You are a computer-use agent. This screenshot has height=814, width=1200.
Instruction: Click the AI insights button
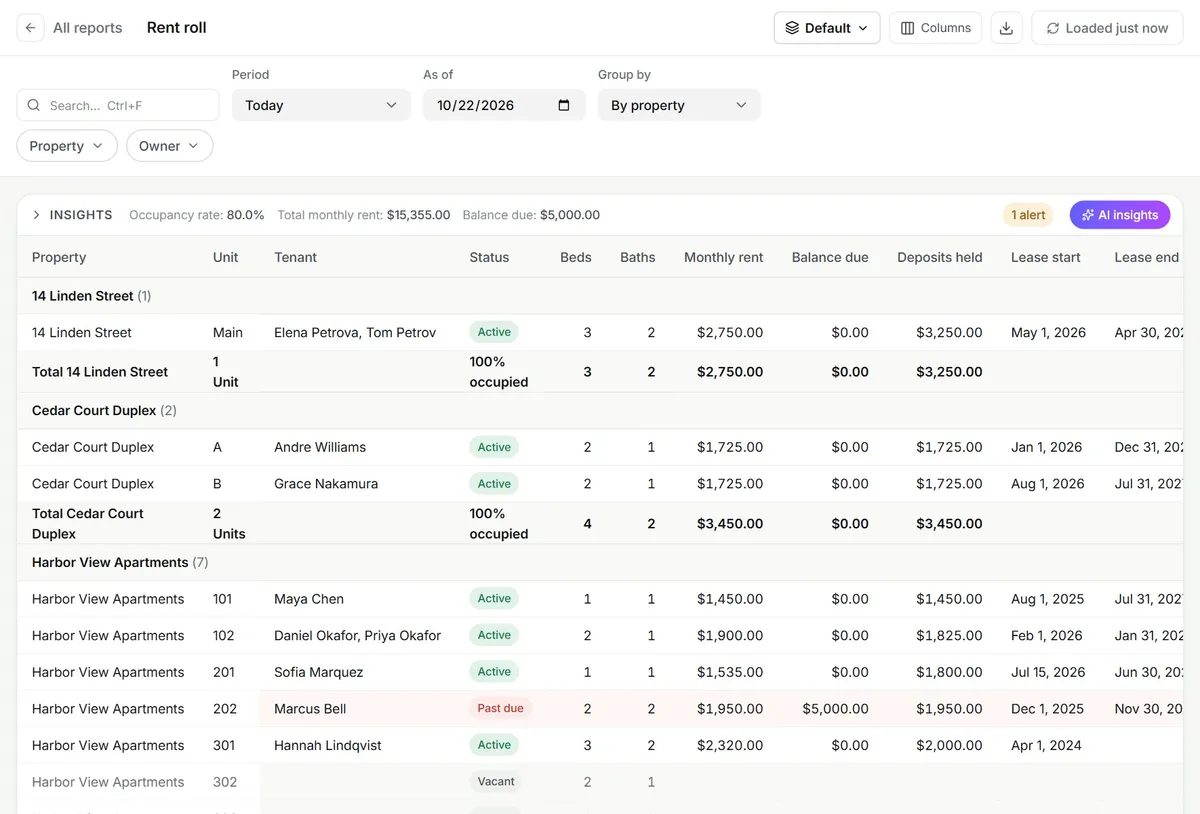coord(1120,215)
